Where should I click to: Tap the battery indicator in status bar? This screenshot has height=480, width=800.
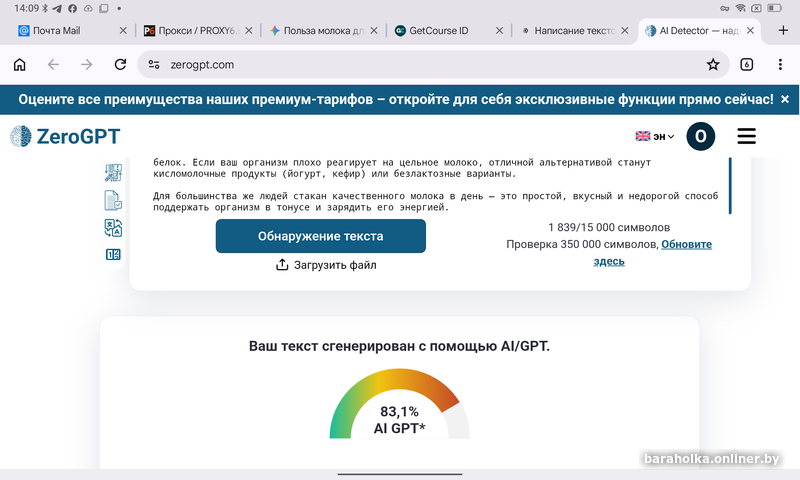pos(774,8)
